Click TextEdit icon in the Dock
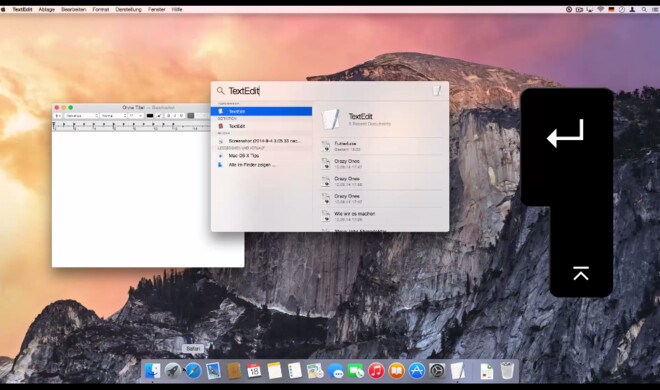 click(458, 371)
